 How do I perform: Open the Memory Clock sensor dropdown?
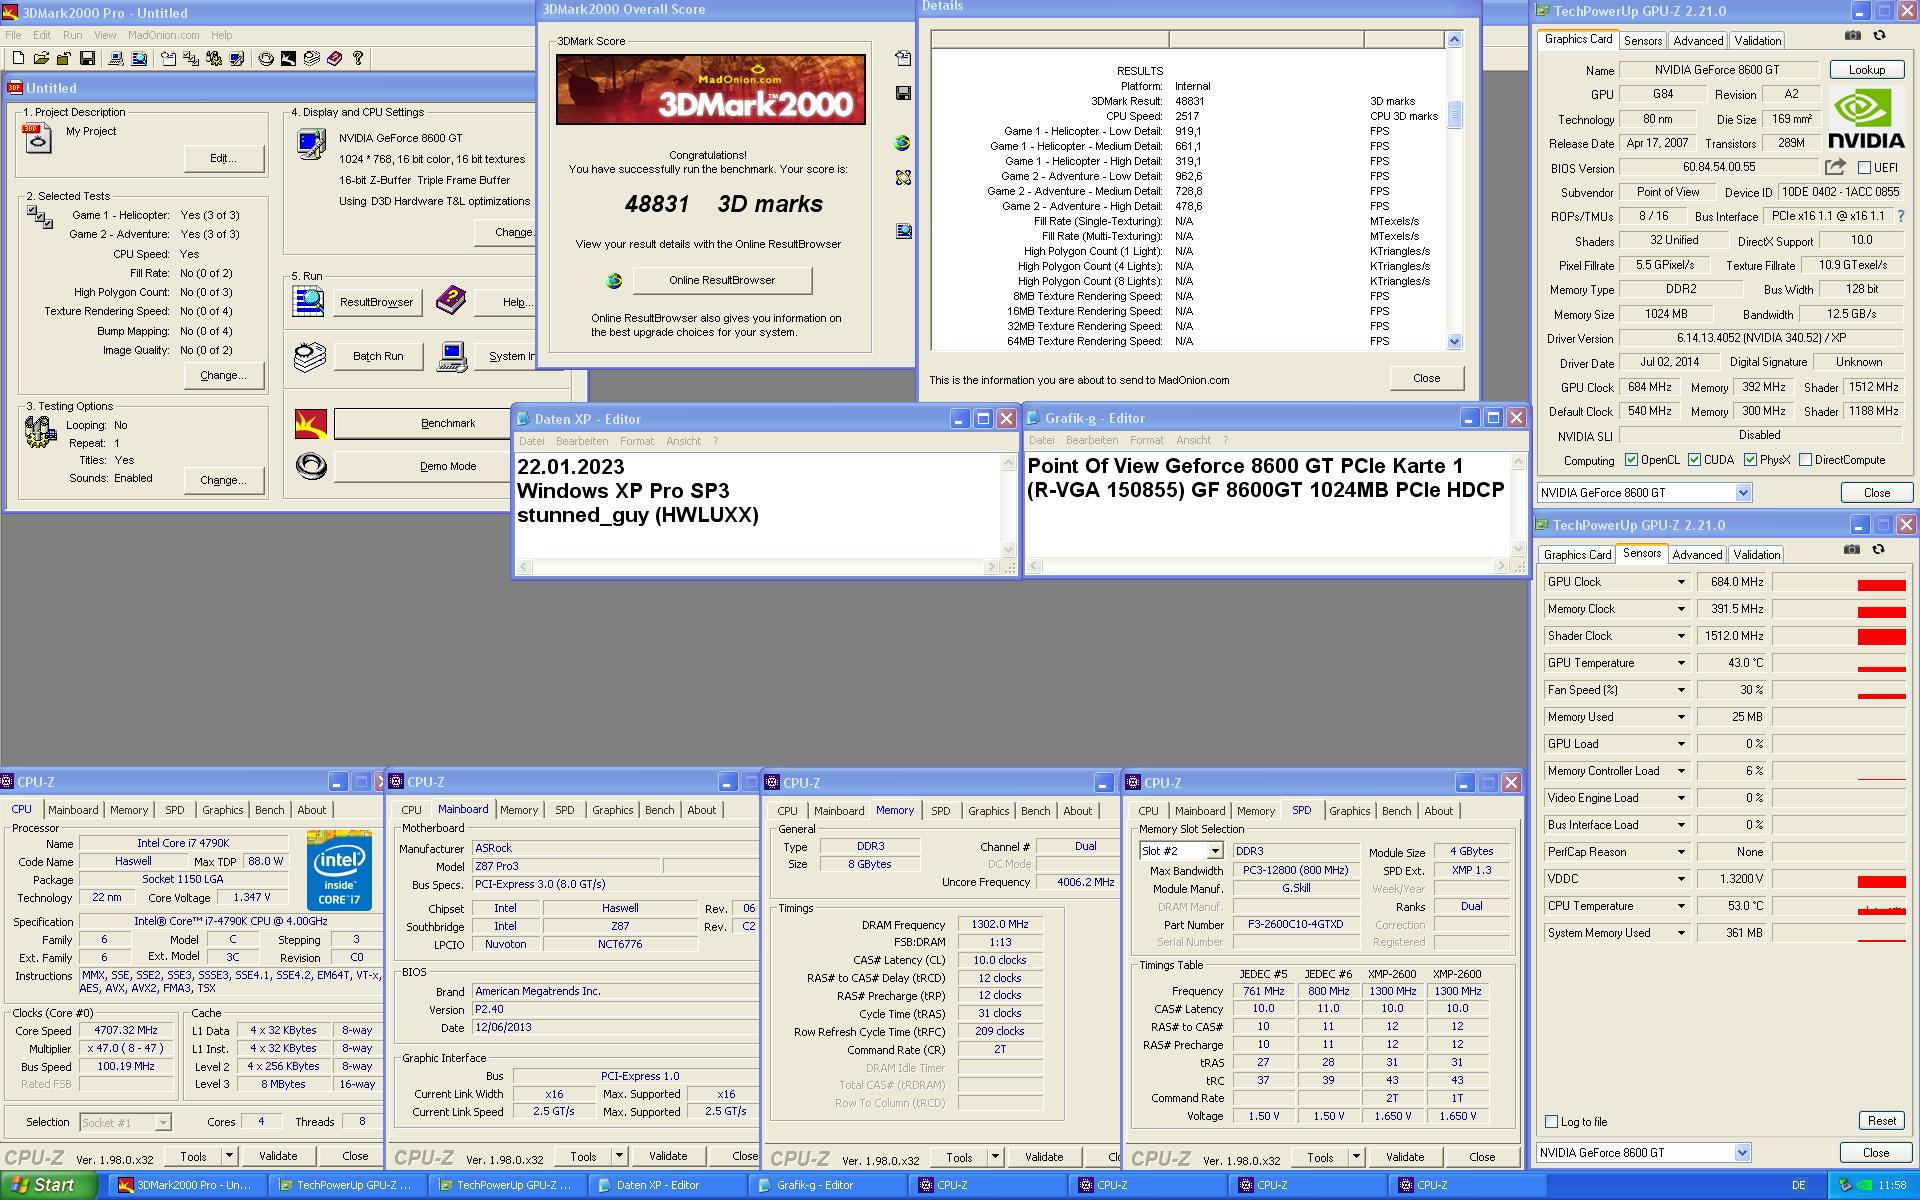pos(1681,609)
